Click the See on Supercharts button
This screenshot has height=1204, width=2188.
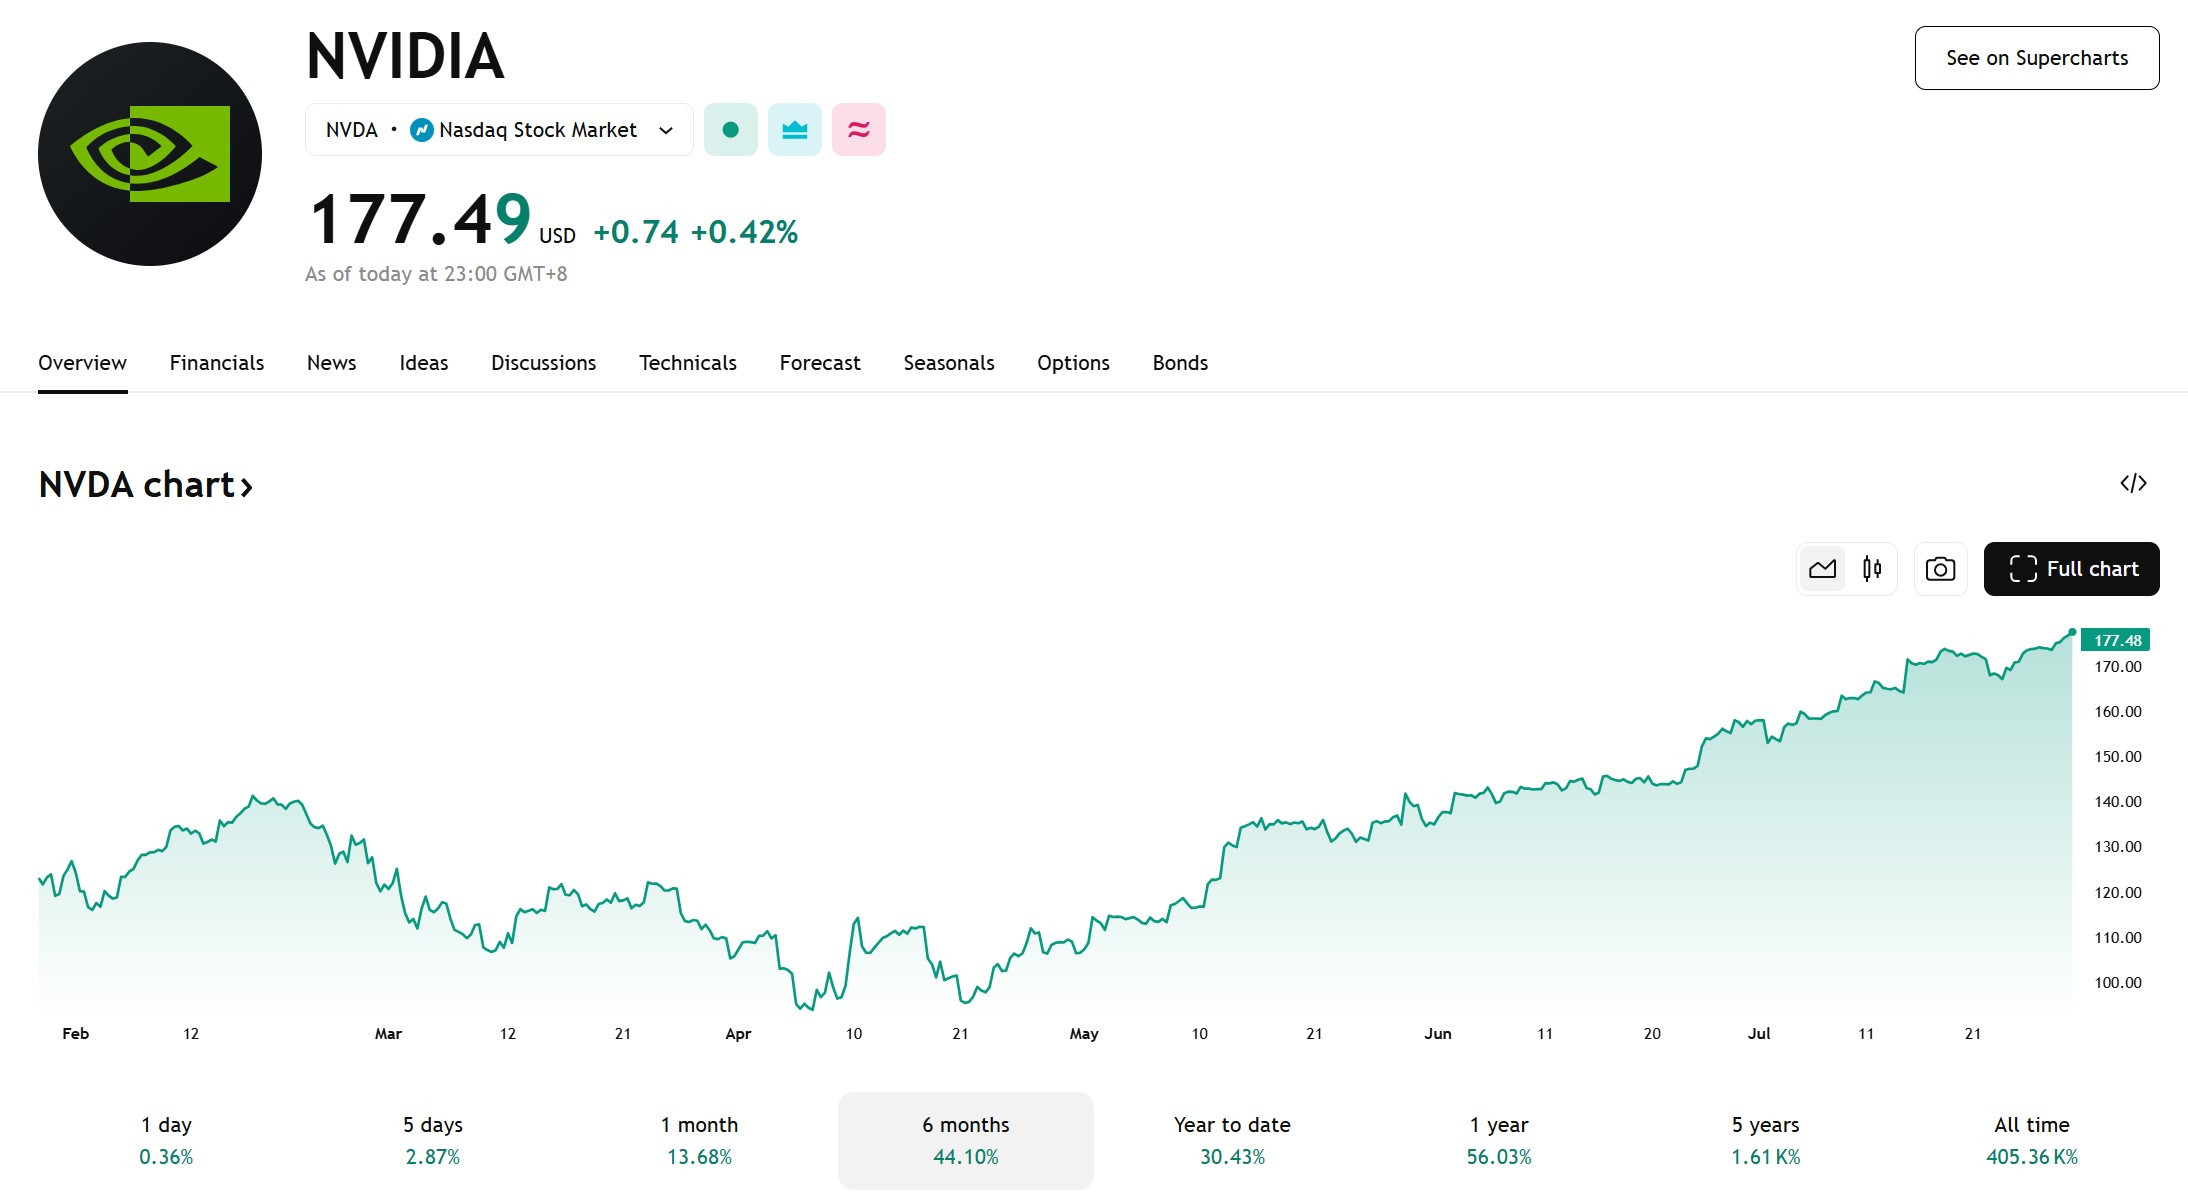(x=2037, y=58)
